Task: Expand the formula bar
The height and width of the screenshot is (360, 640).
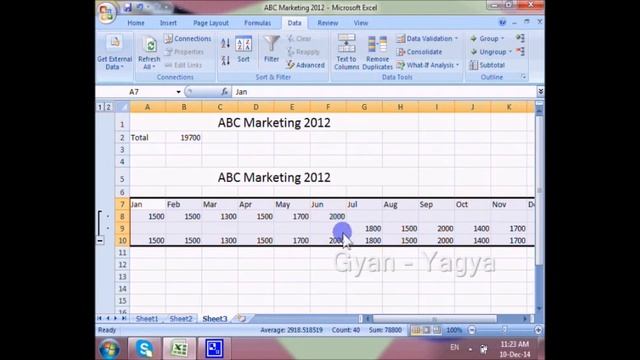Action: point(540,92)
